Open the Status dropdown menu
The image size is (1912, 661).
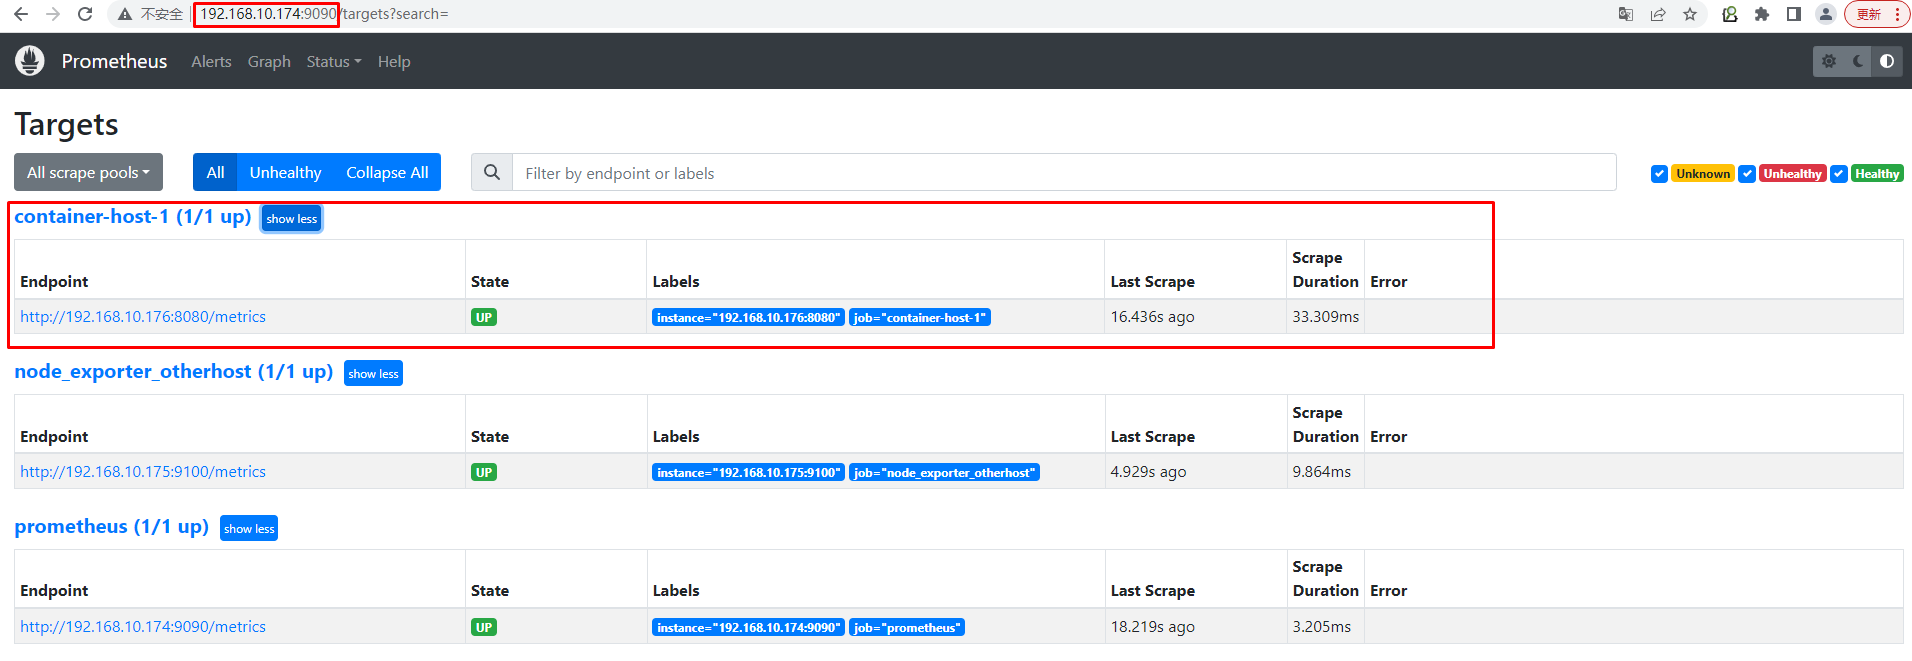(x=334, y=61)
